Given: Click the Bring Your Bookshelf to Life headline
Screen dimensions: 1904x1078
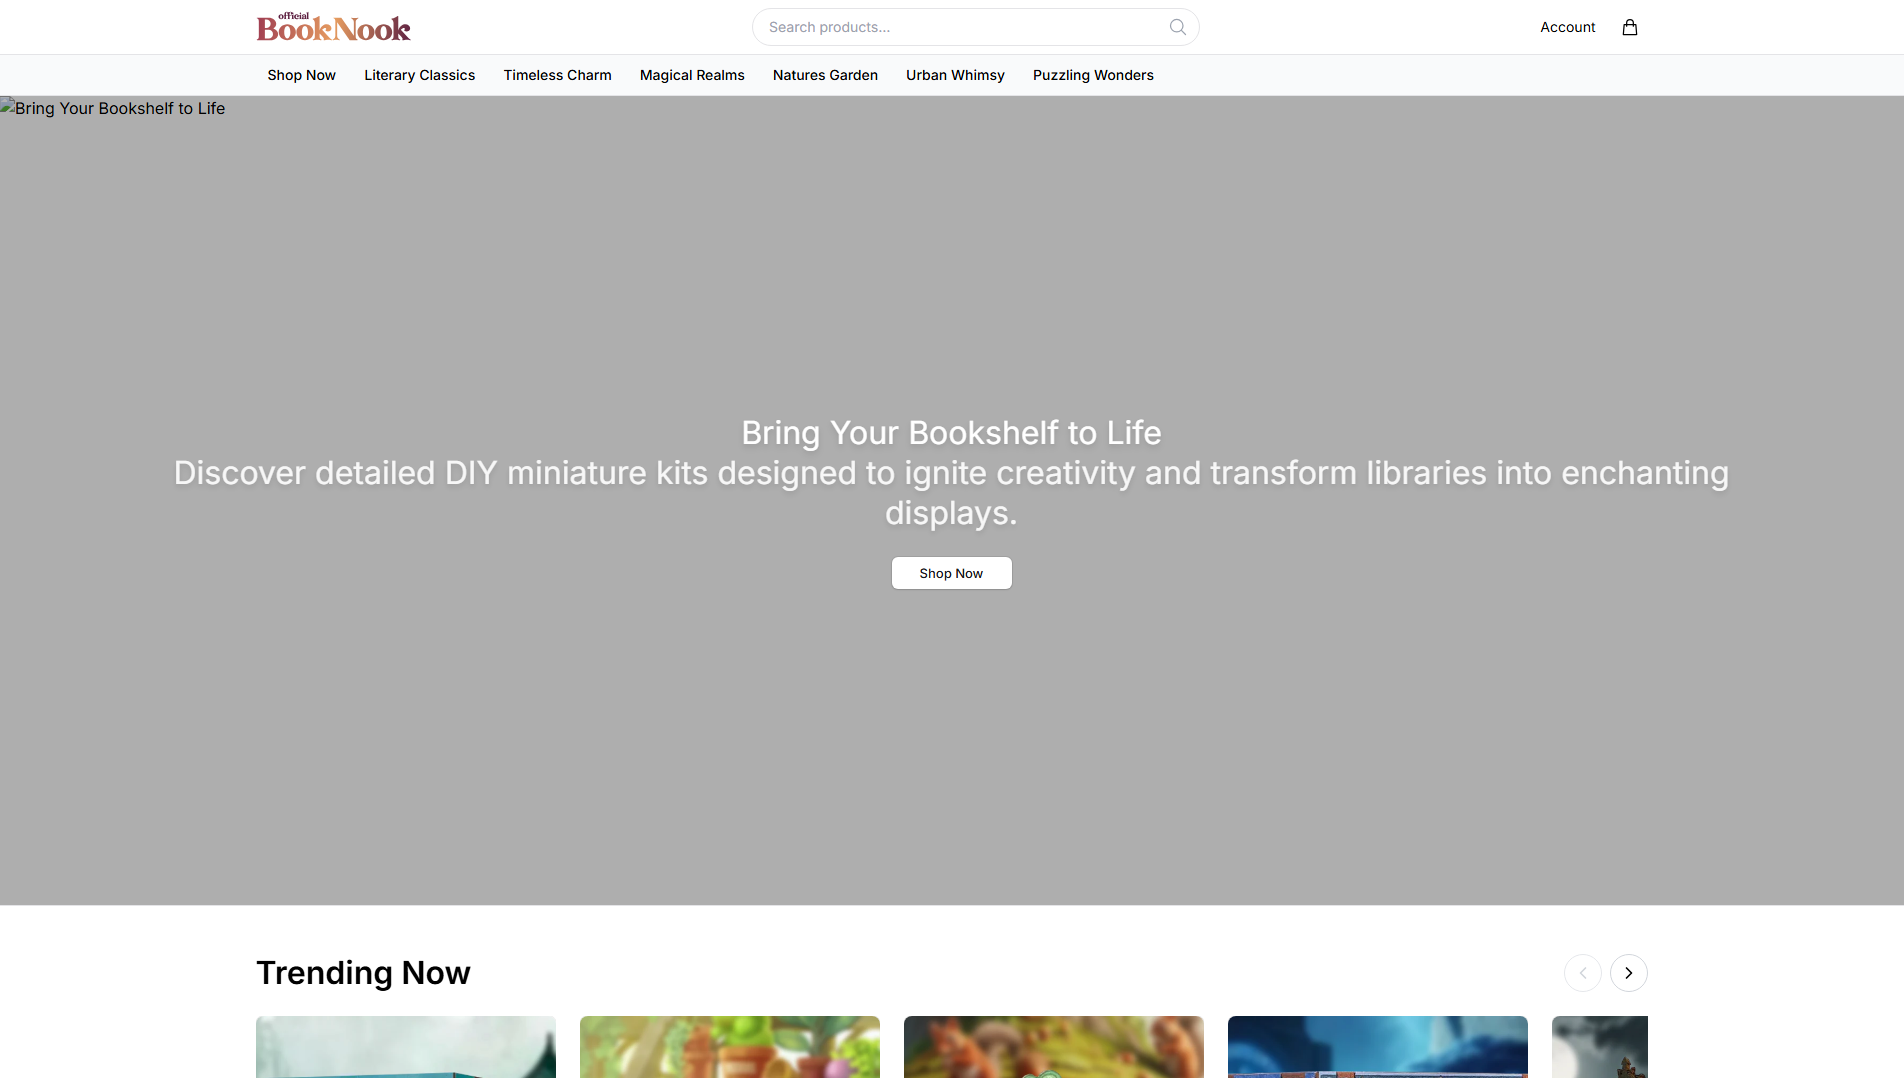Looking at the screenshot, I should 951,433.
